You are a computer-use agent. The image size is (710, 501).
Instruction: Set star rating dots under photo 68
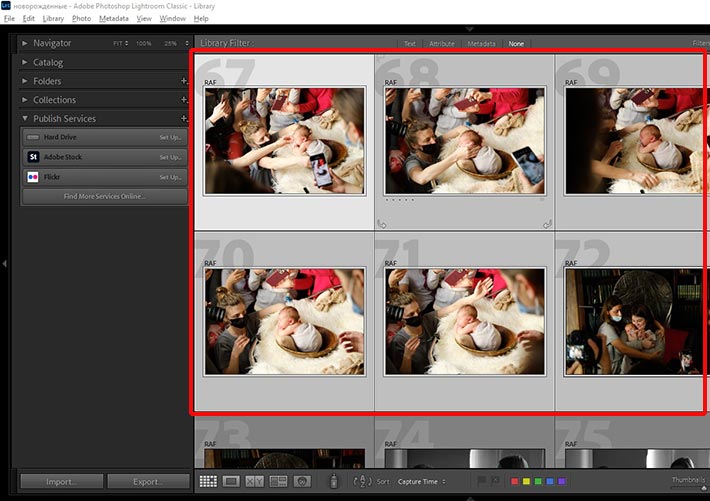[399, 200]
